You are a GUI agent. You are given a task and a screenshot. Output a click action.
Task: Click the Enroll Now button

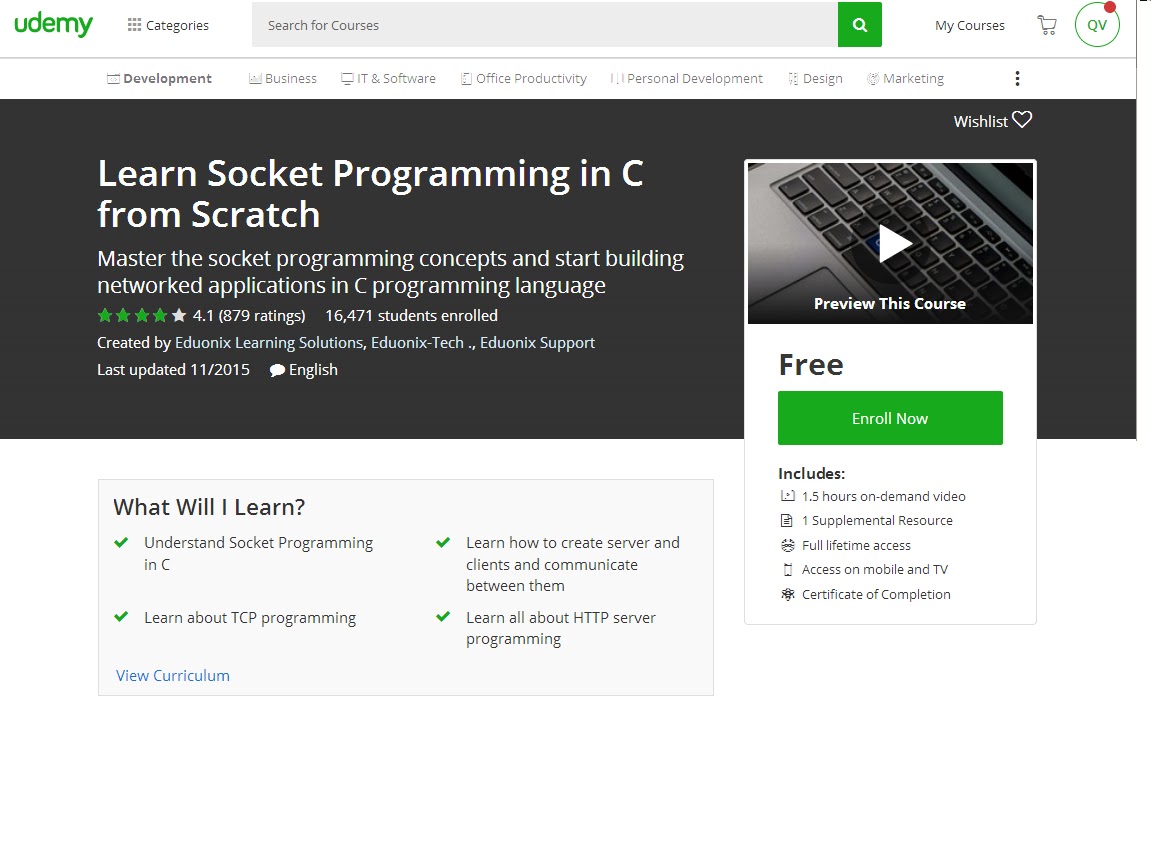coord(890,418)
